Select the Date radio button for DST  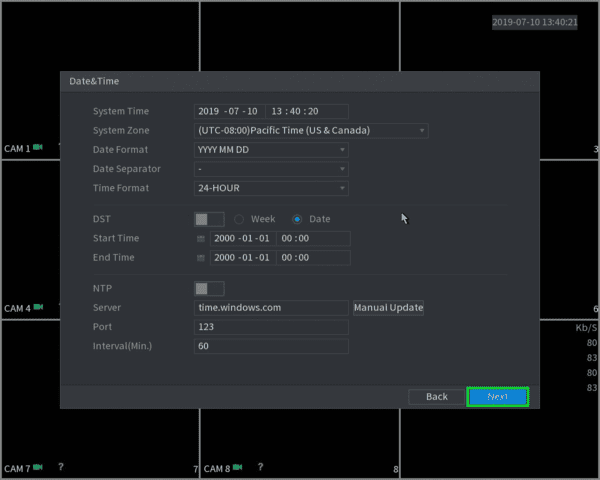297,219
